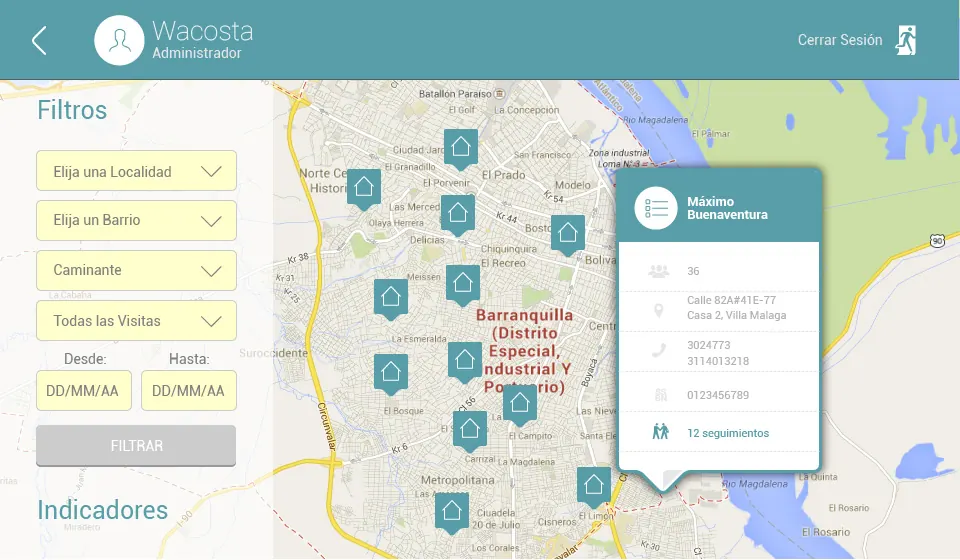Open the Wacosta user avatar icon

[119, 40]
